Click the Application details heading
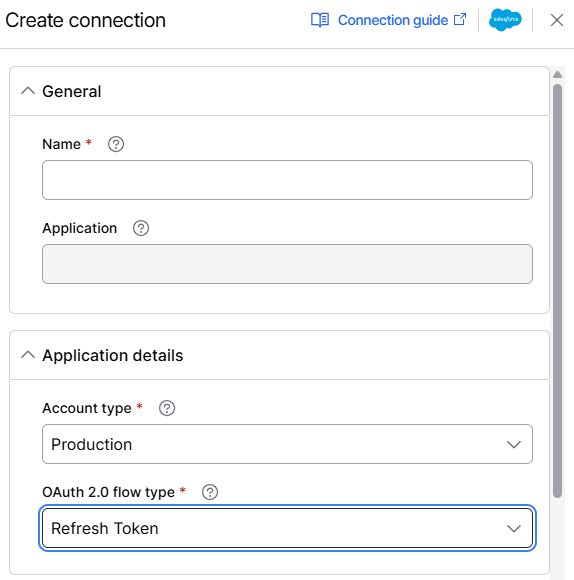Image resolution: width=574 pixels, height=580 pixels. pyautogui.click(x=113, y=355)
